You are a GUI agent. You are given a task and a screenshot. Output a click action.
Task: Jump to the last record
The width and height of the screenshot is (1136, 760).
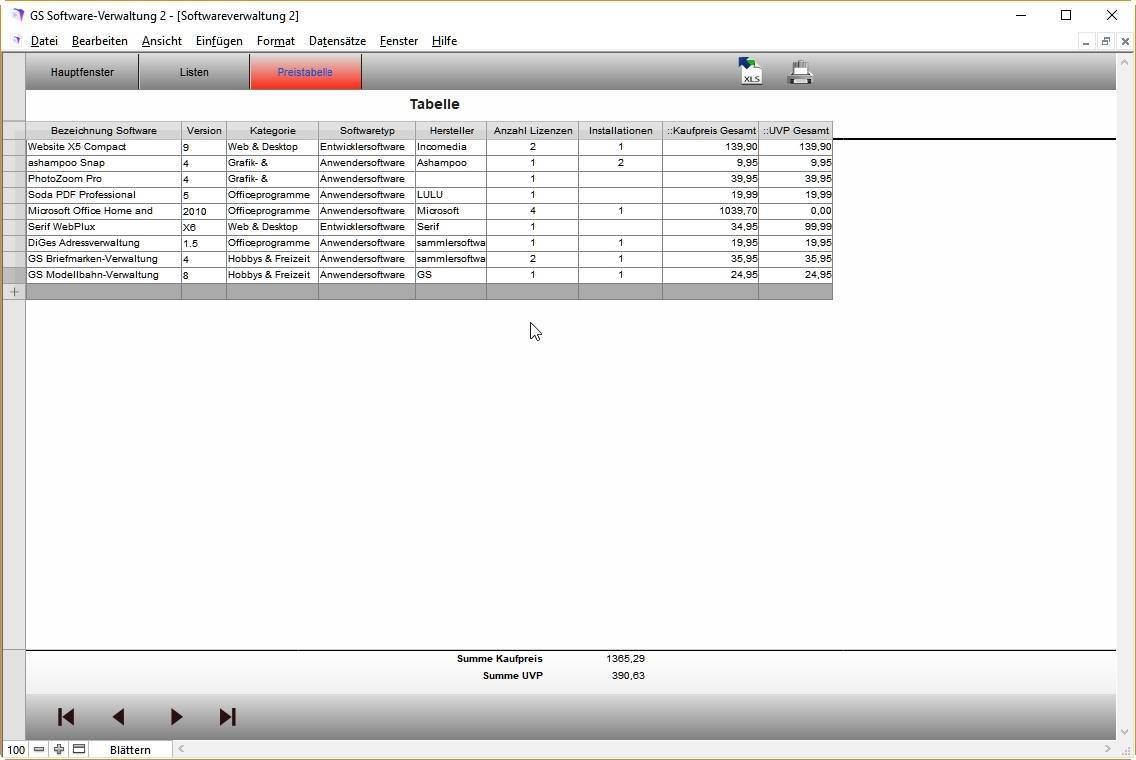point(227,717)
